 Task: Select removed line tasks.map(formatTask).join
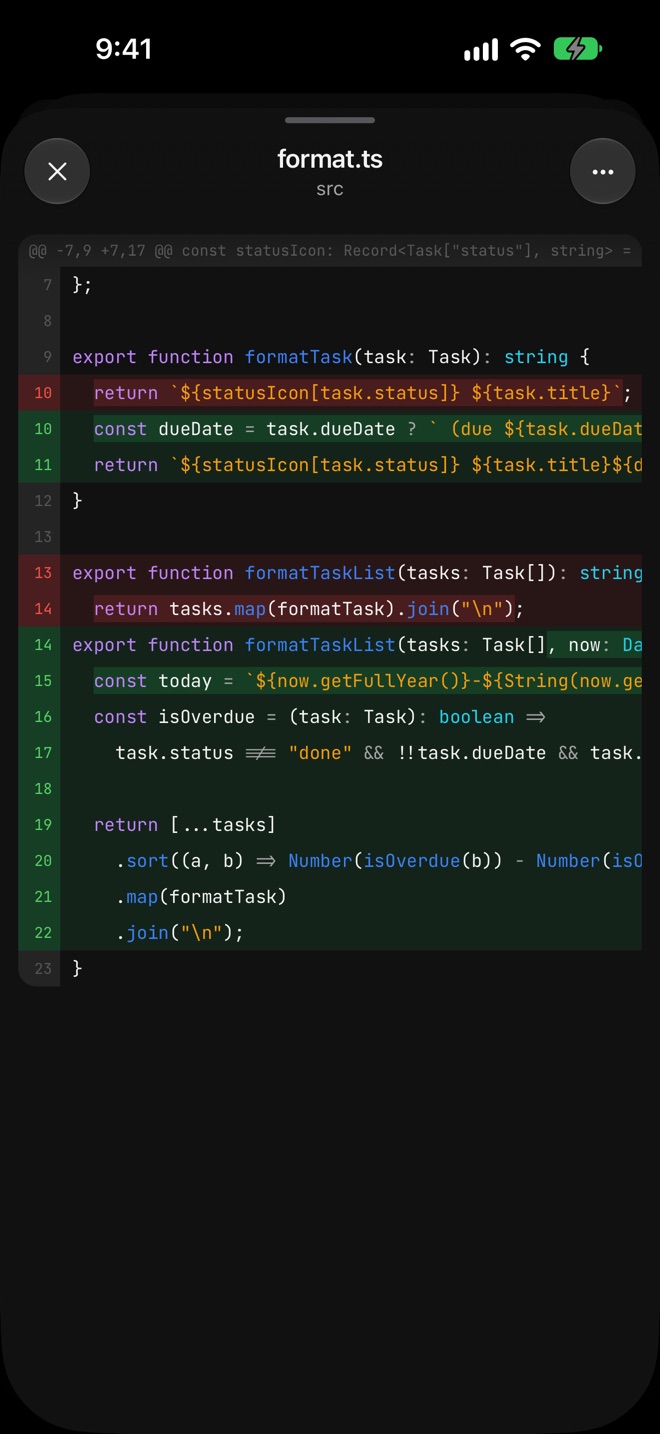click(x=330, y=609)
